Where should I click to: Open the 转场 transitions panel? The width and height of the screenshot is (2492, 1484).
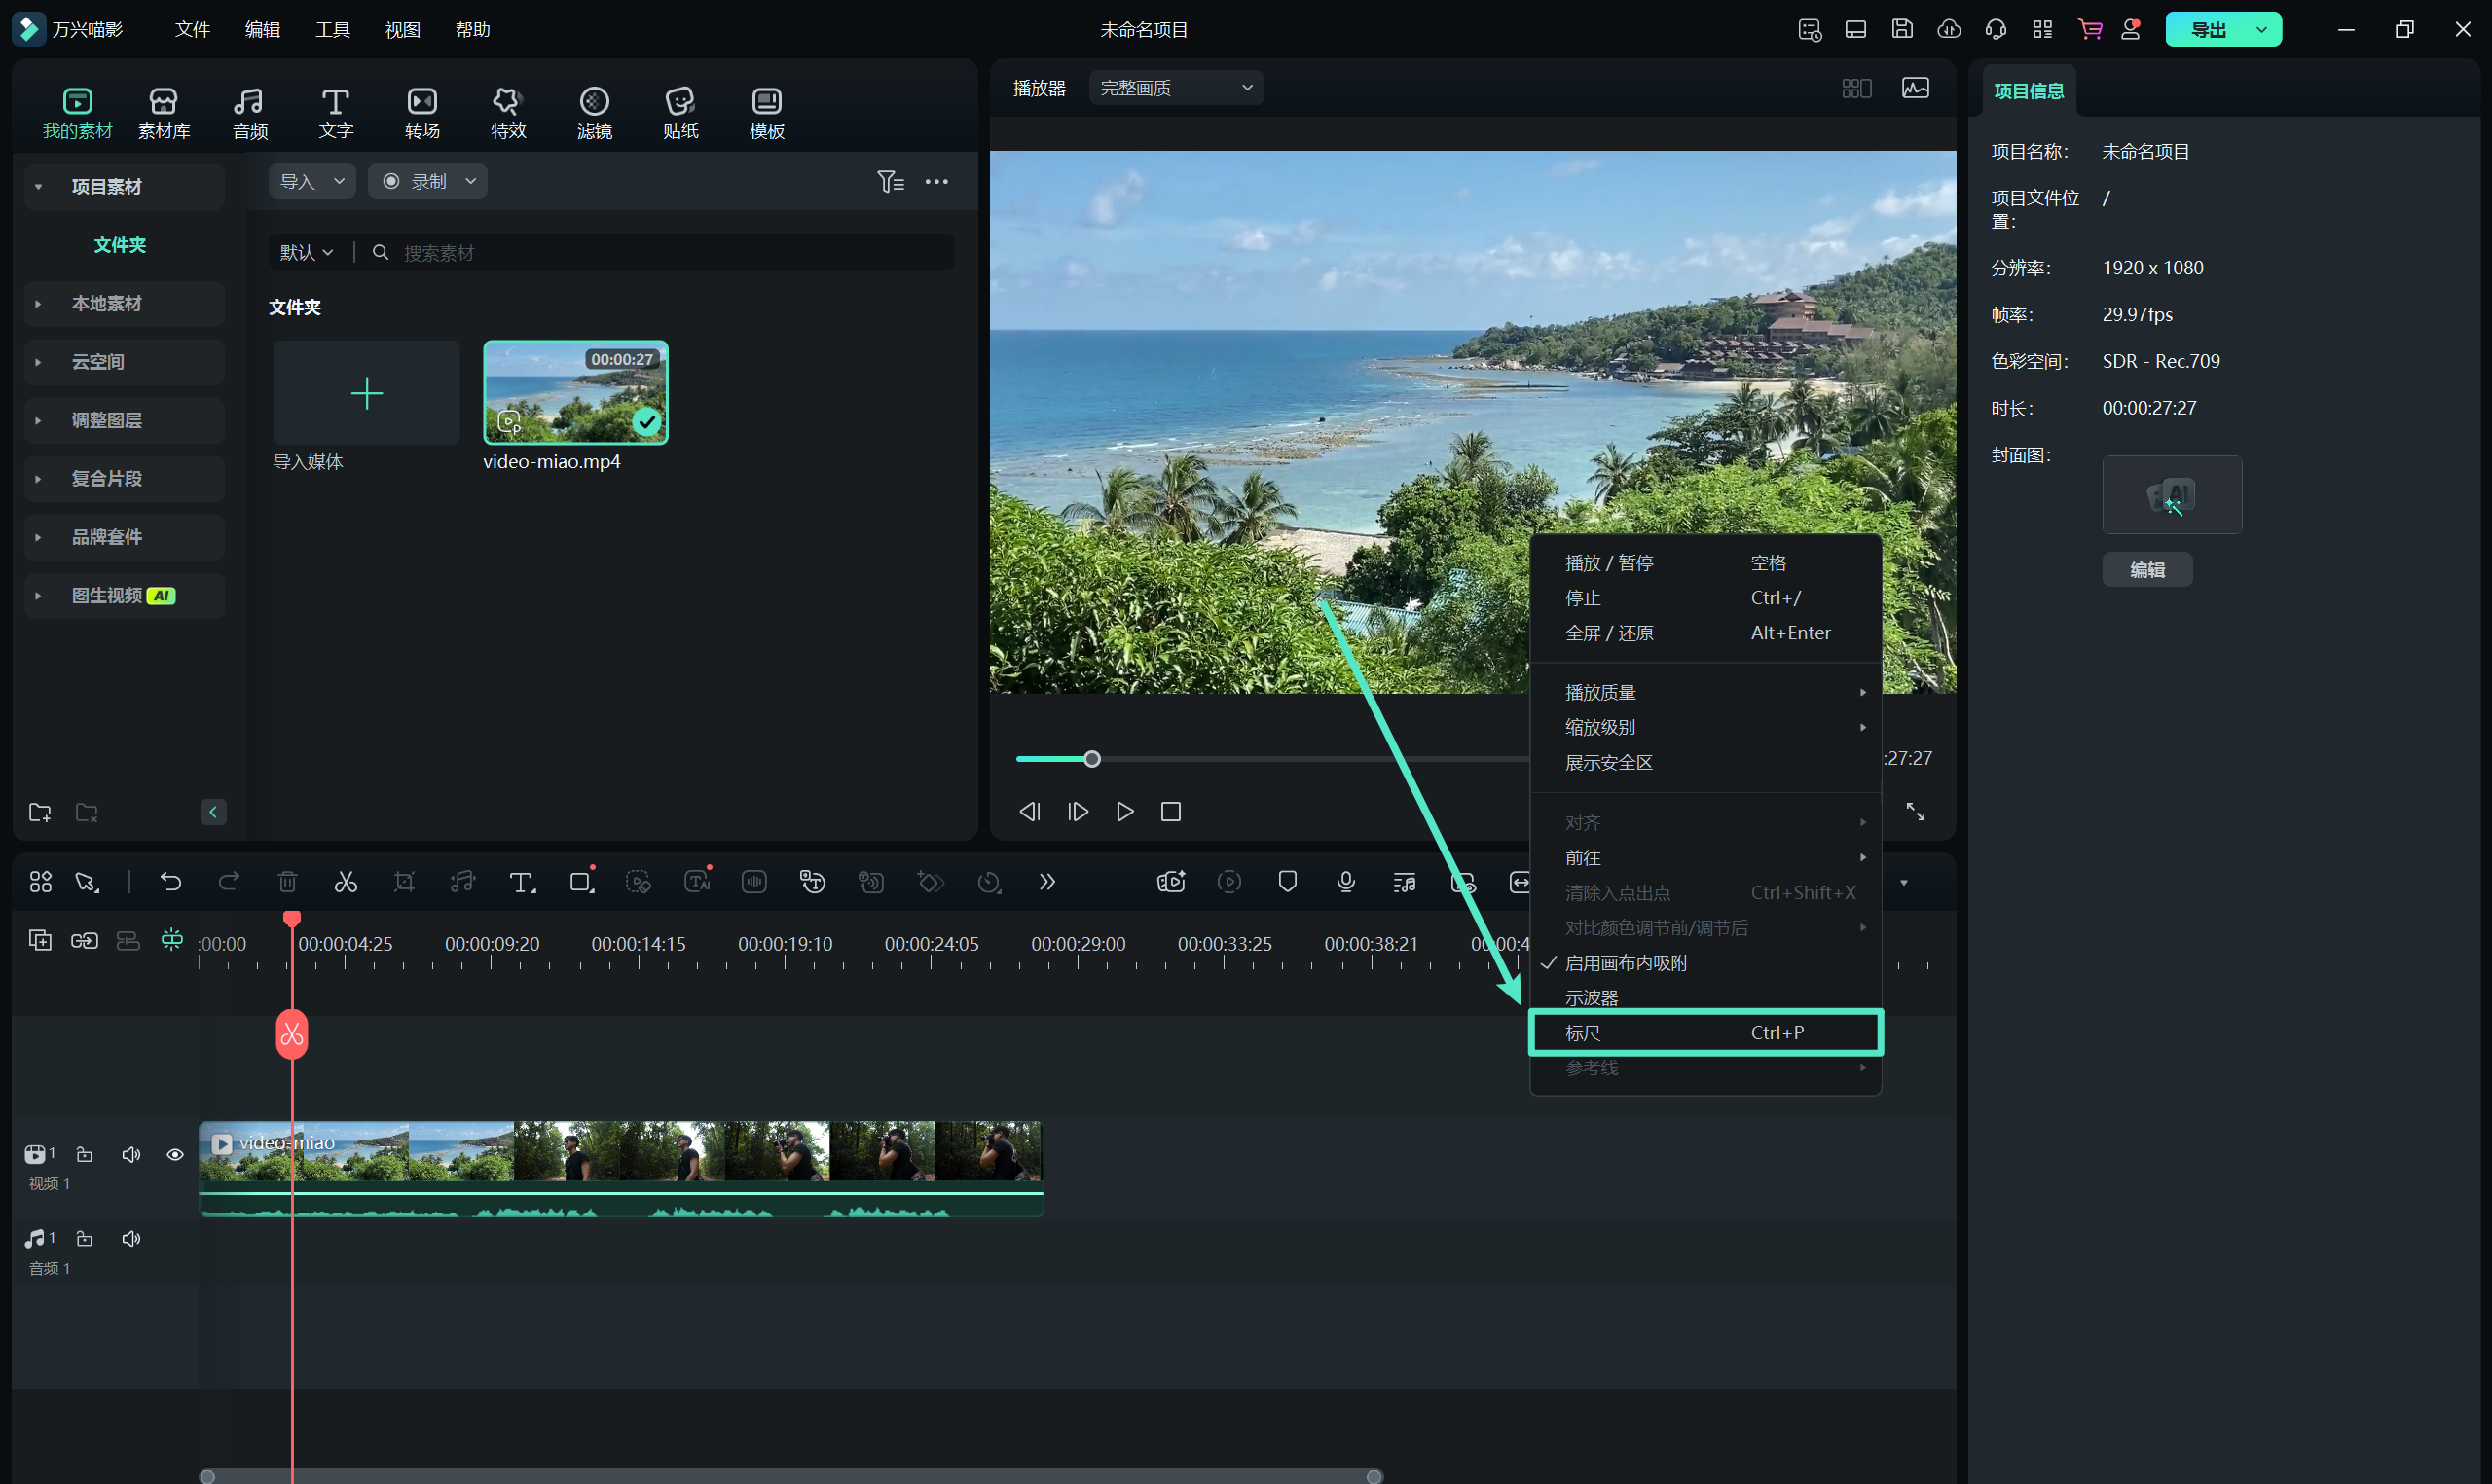click(422, 113)
